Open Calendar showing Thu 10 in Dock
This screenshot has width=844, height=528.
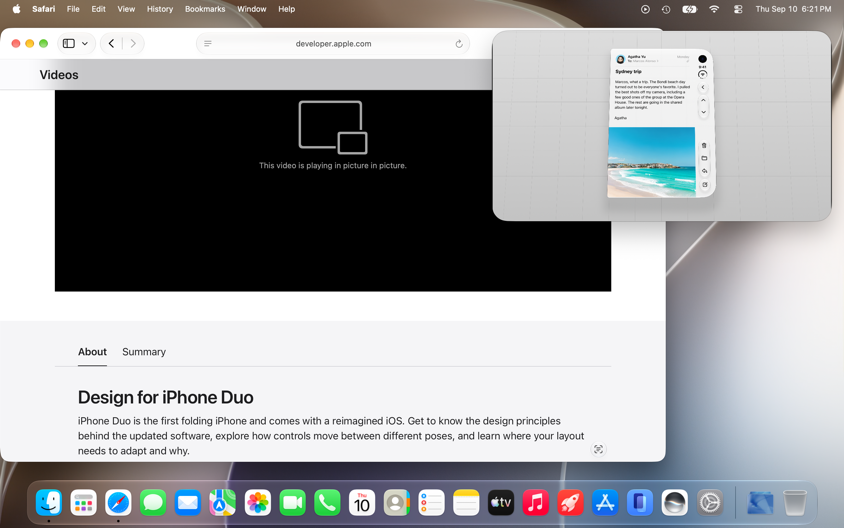pyautogui.click(x=362, y=503)
